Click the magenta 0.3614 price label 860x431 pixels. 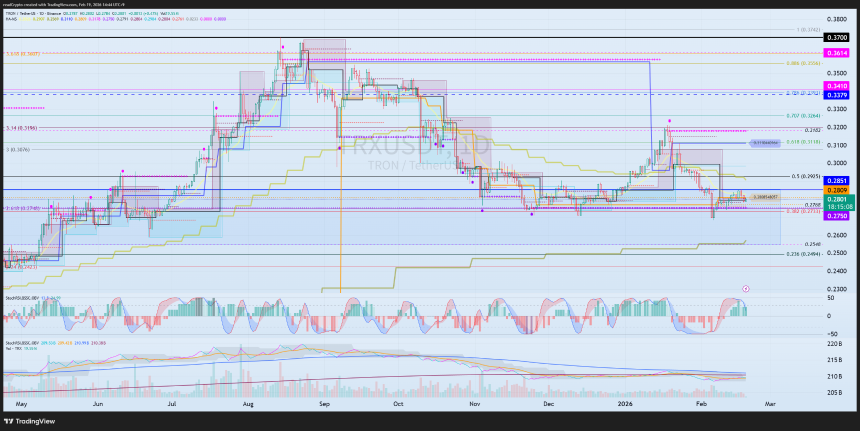[x=836, y=53]
